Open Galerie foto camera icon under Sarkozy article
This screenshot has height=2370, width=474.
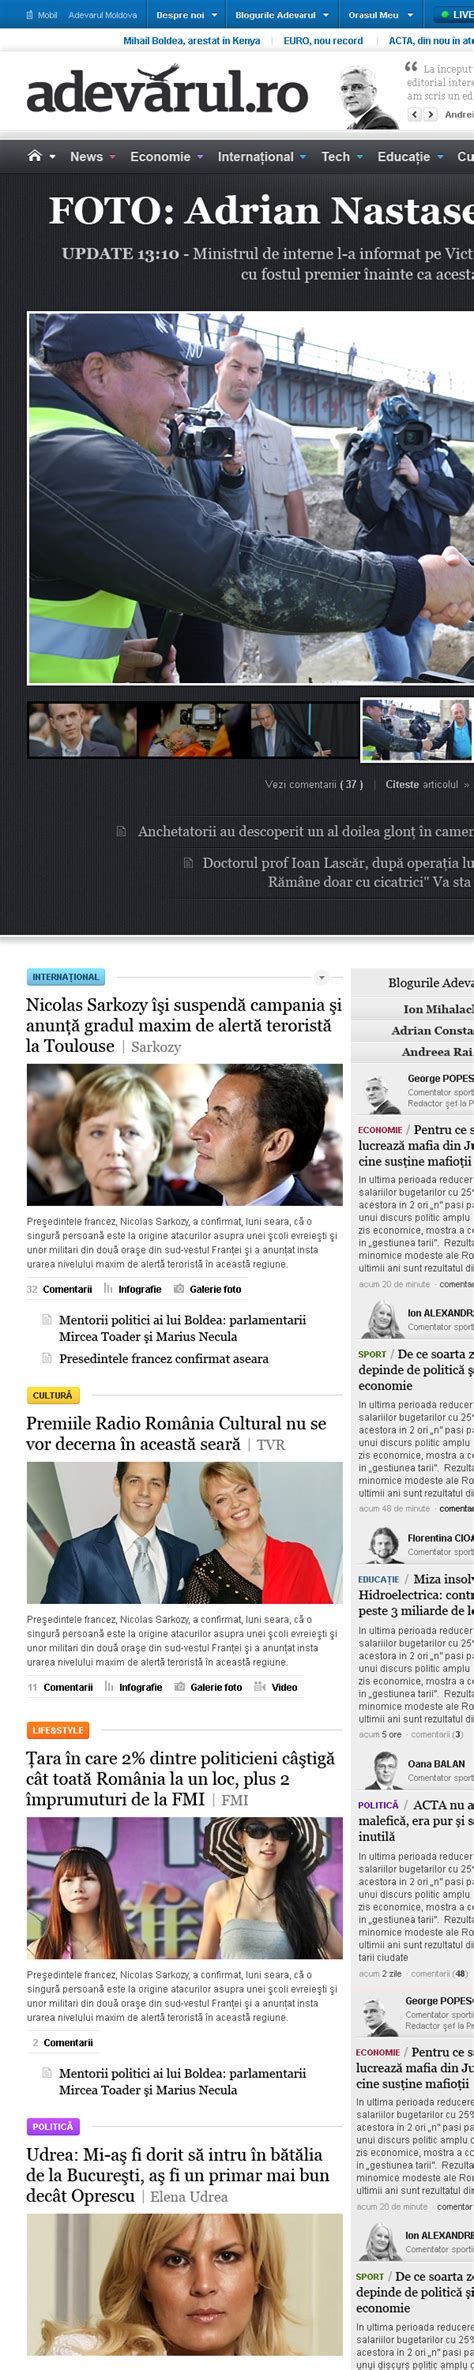[179, 1289]
